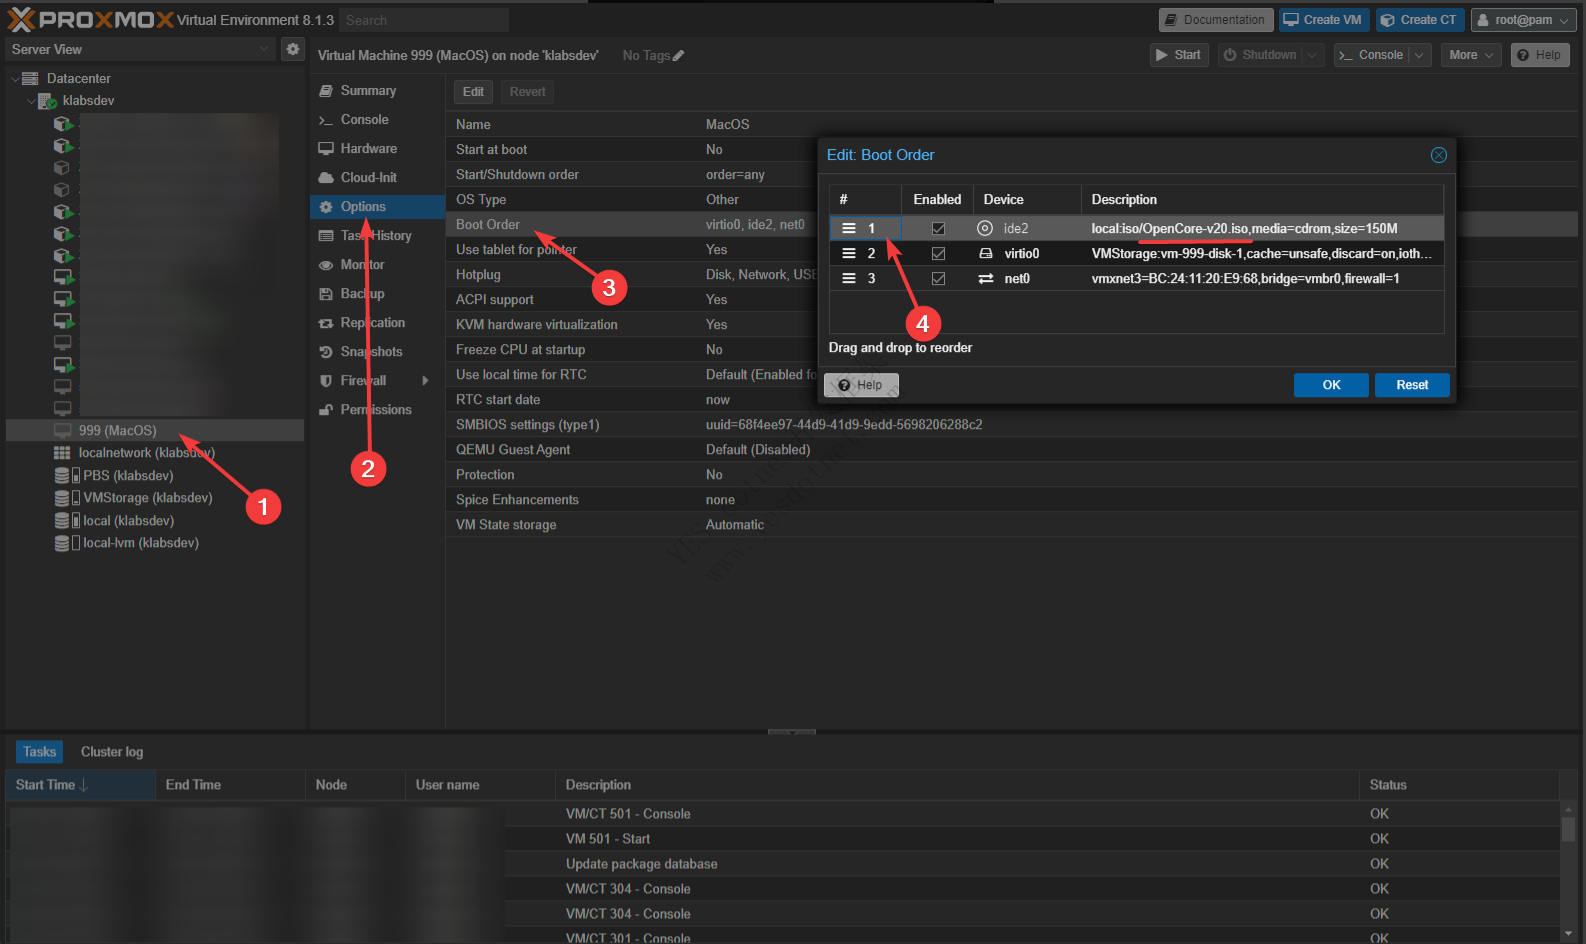1586x944 pixels.
Task: Click the drag handle for ide2 row
Action: pos(849,228)
